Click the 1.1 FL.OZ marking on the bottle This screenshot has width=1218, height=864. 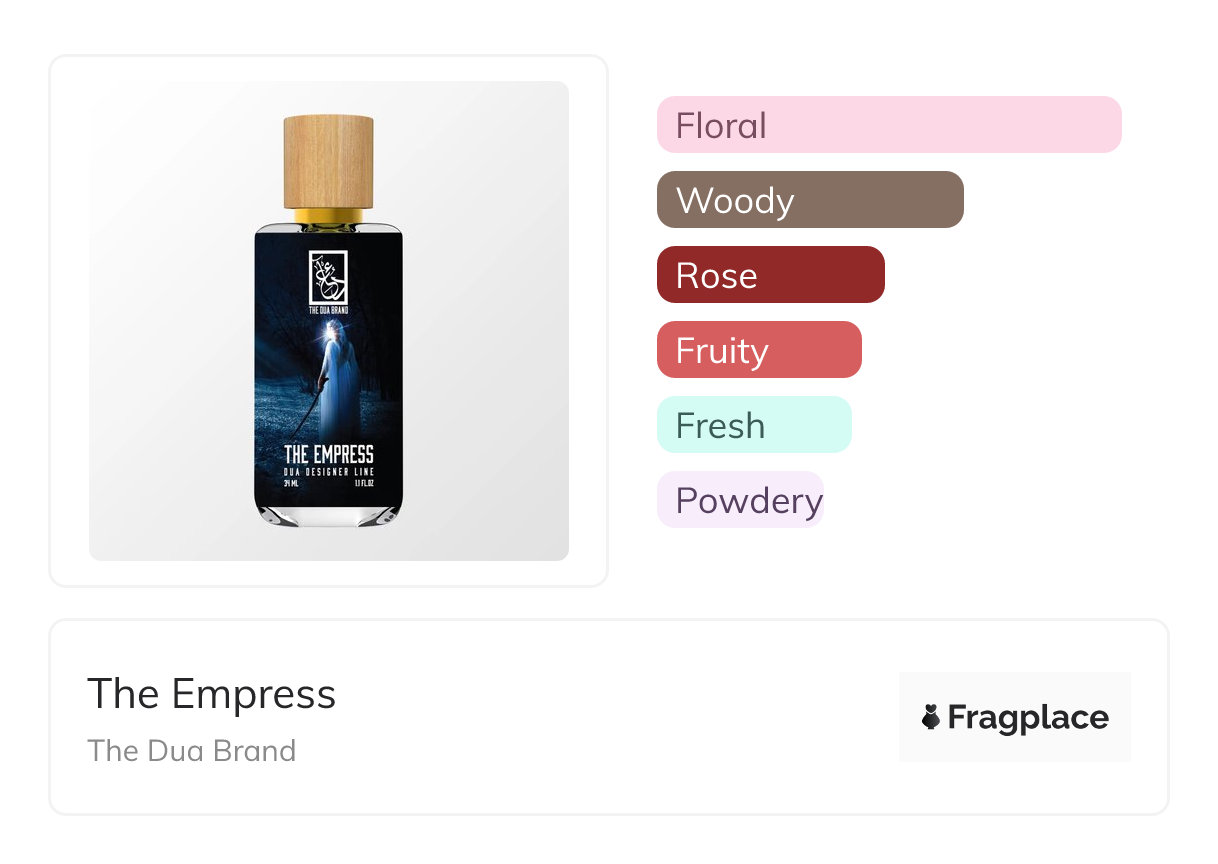click(363, 484)
